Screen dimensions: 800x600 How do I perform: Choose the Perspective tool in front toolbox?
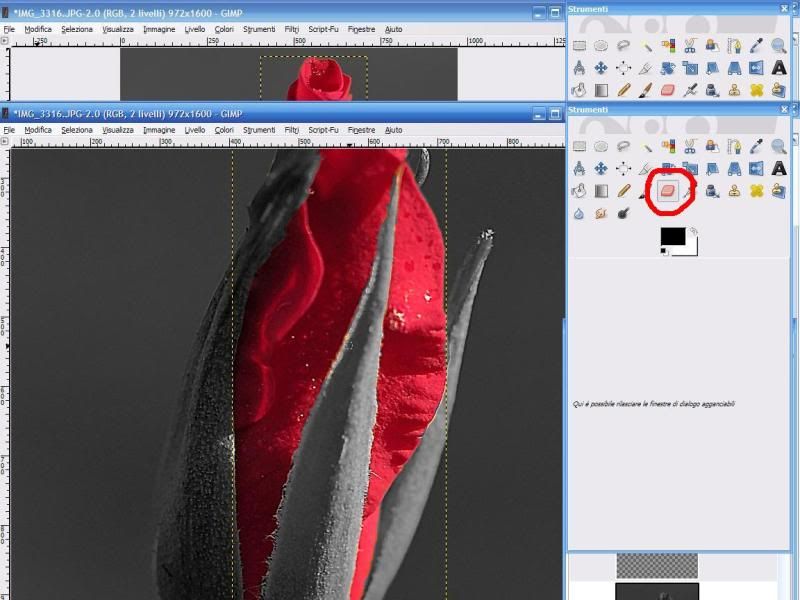(x=734, y=169)
